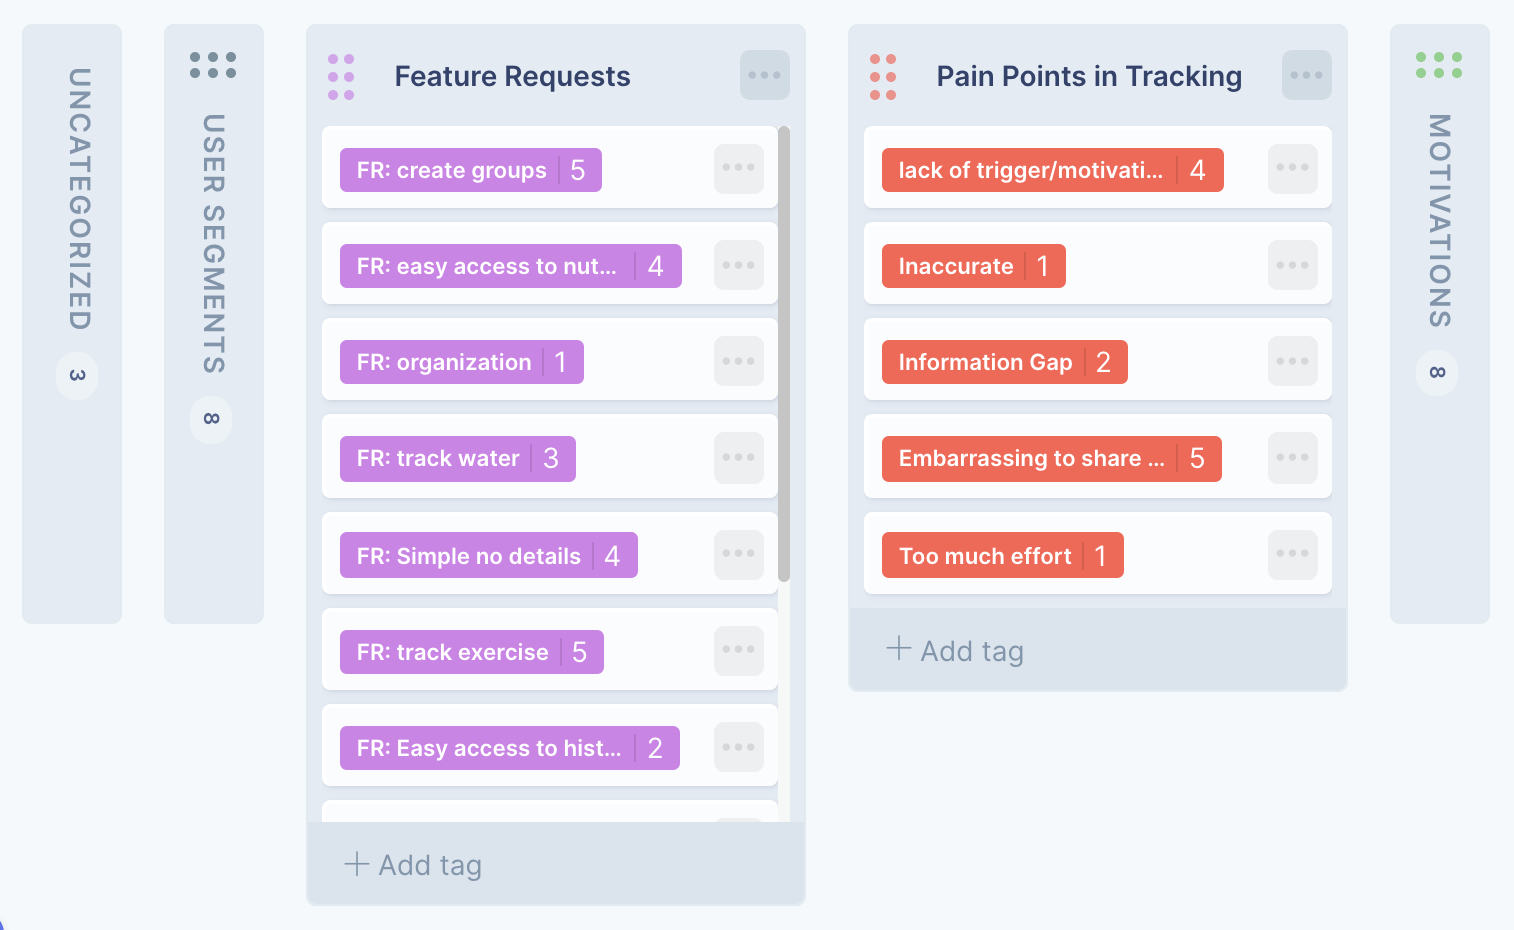Expand the collapsed Motivations column

(1440, 324)
